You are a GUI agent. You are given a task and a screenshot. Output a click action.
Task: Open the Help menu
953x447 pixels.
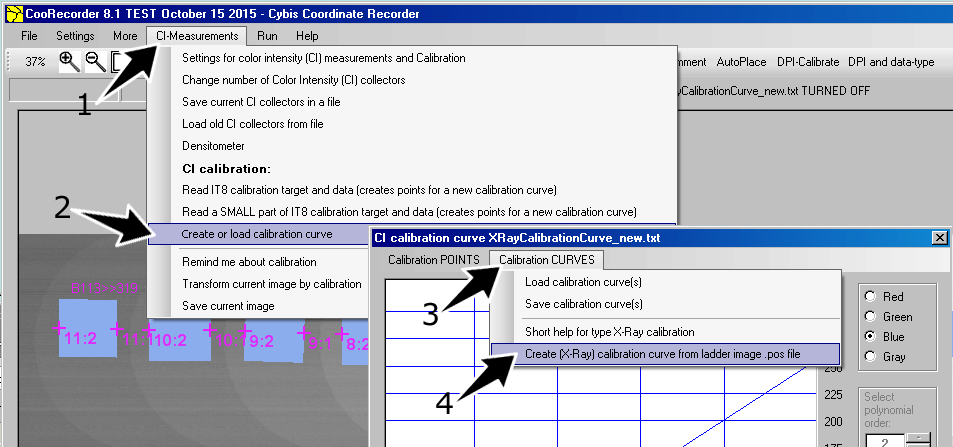307,36
